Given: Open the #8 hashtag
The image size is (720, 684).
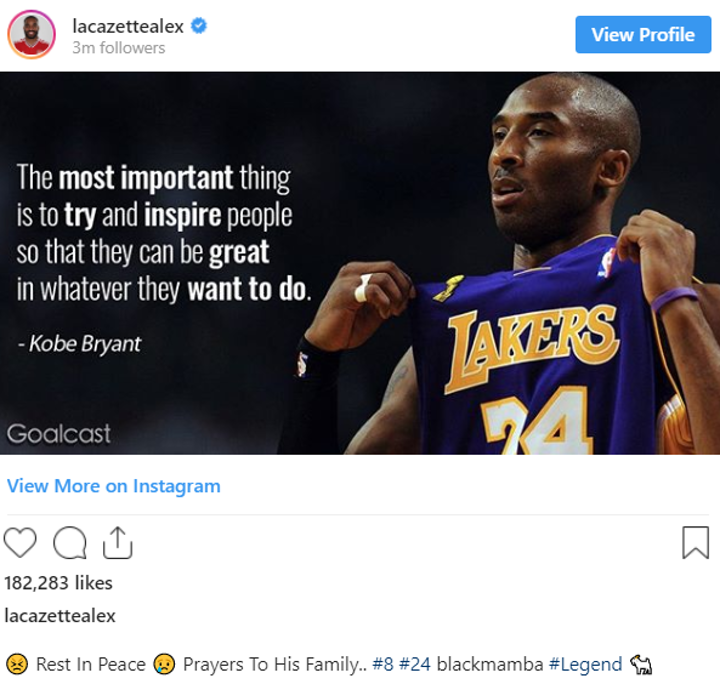Looking at the screenshot, I should [383, 664].
